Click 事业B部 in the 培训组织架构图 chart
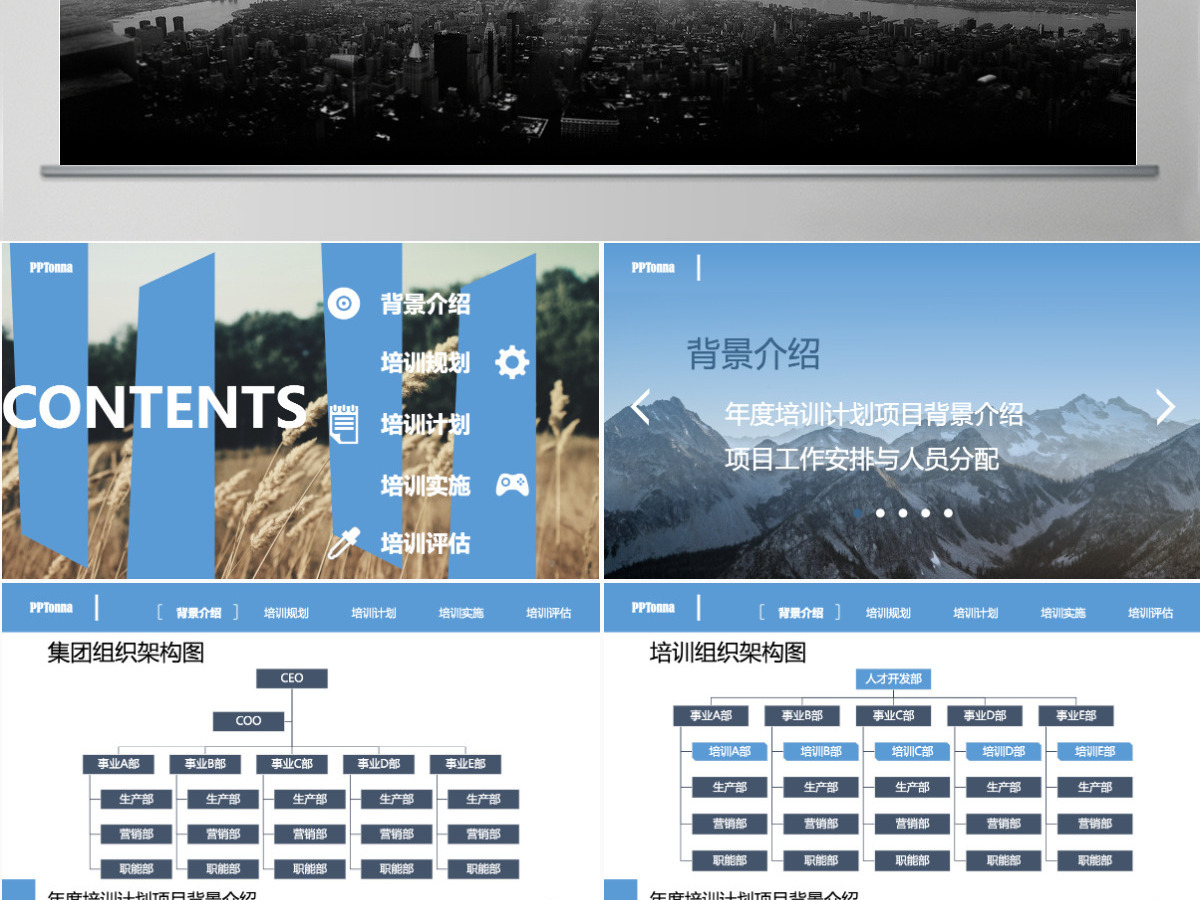Viewport: 1200px width, 900px height. pyautogui.click(x=802, y=716)
